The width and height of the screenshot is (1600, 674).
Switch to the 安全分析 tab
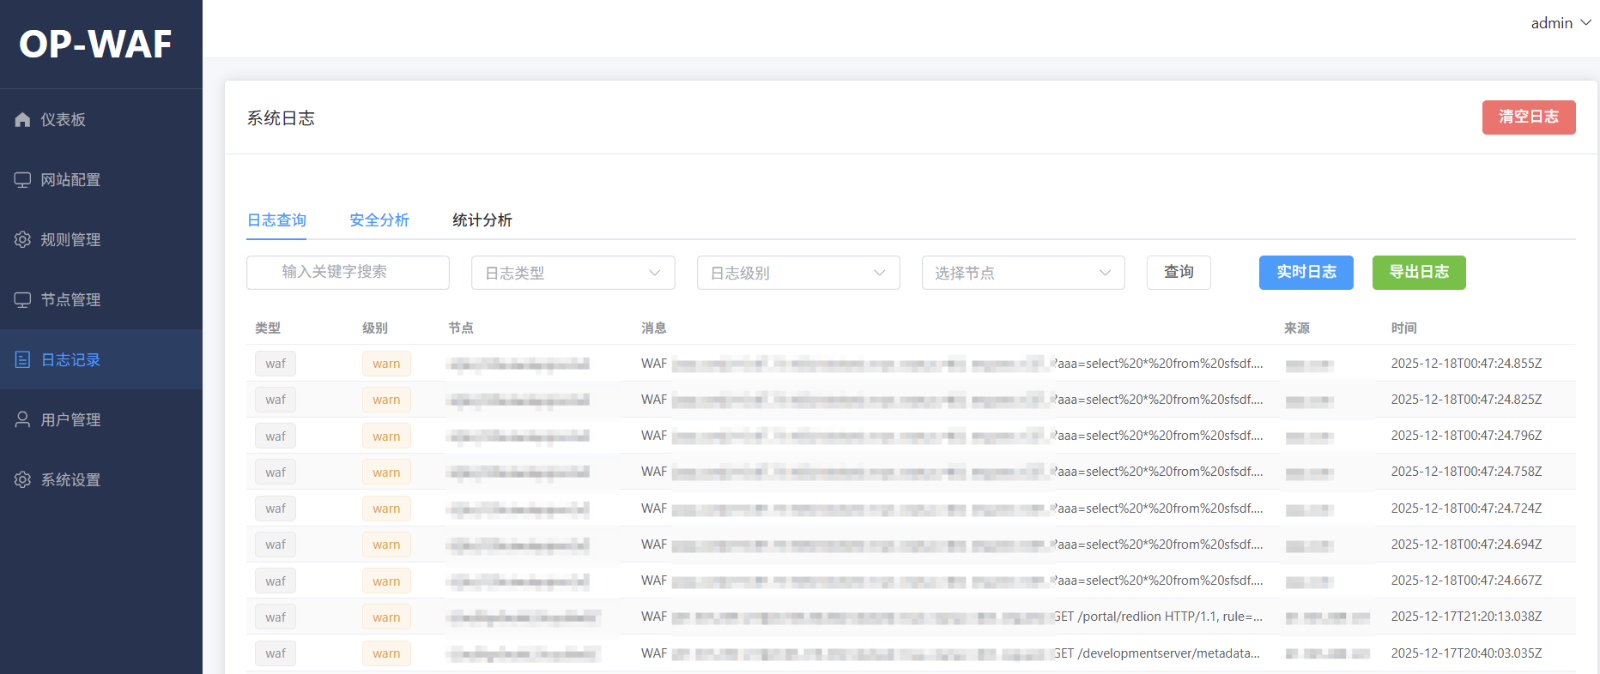click(379, 220)
